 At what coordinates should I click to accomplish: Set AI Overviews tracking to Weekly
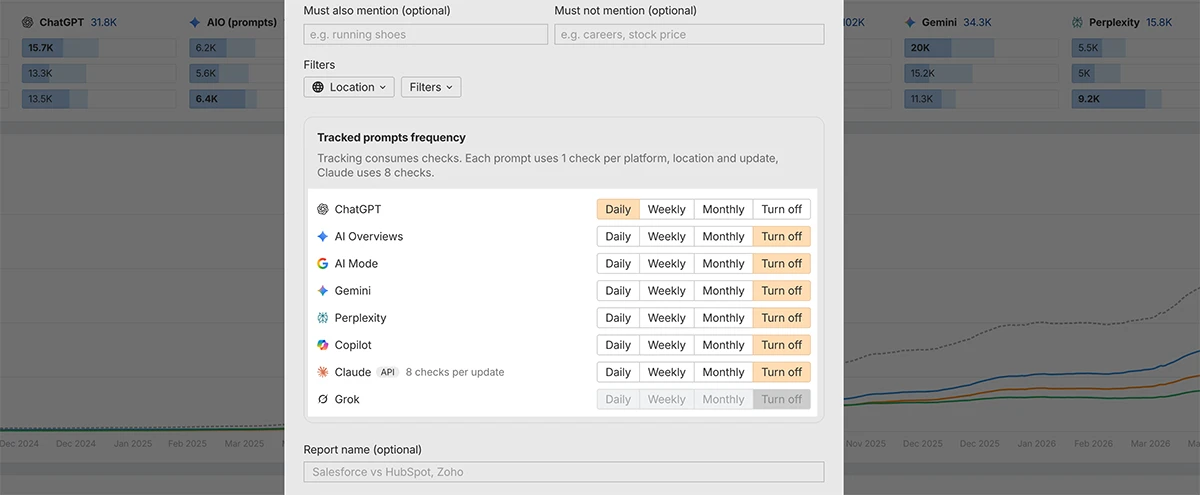[x=666, y=237]
